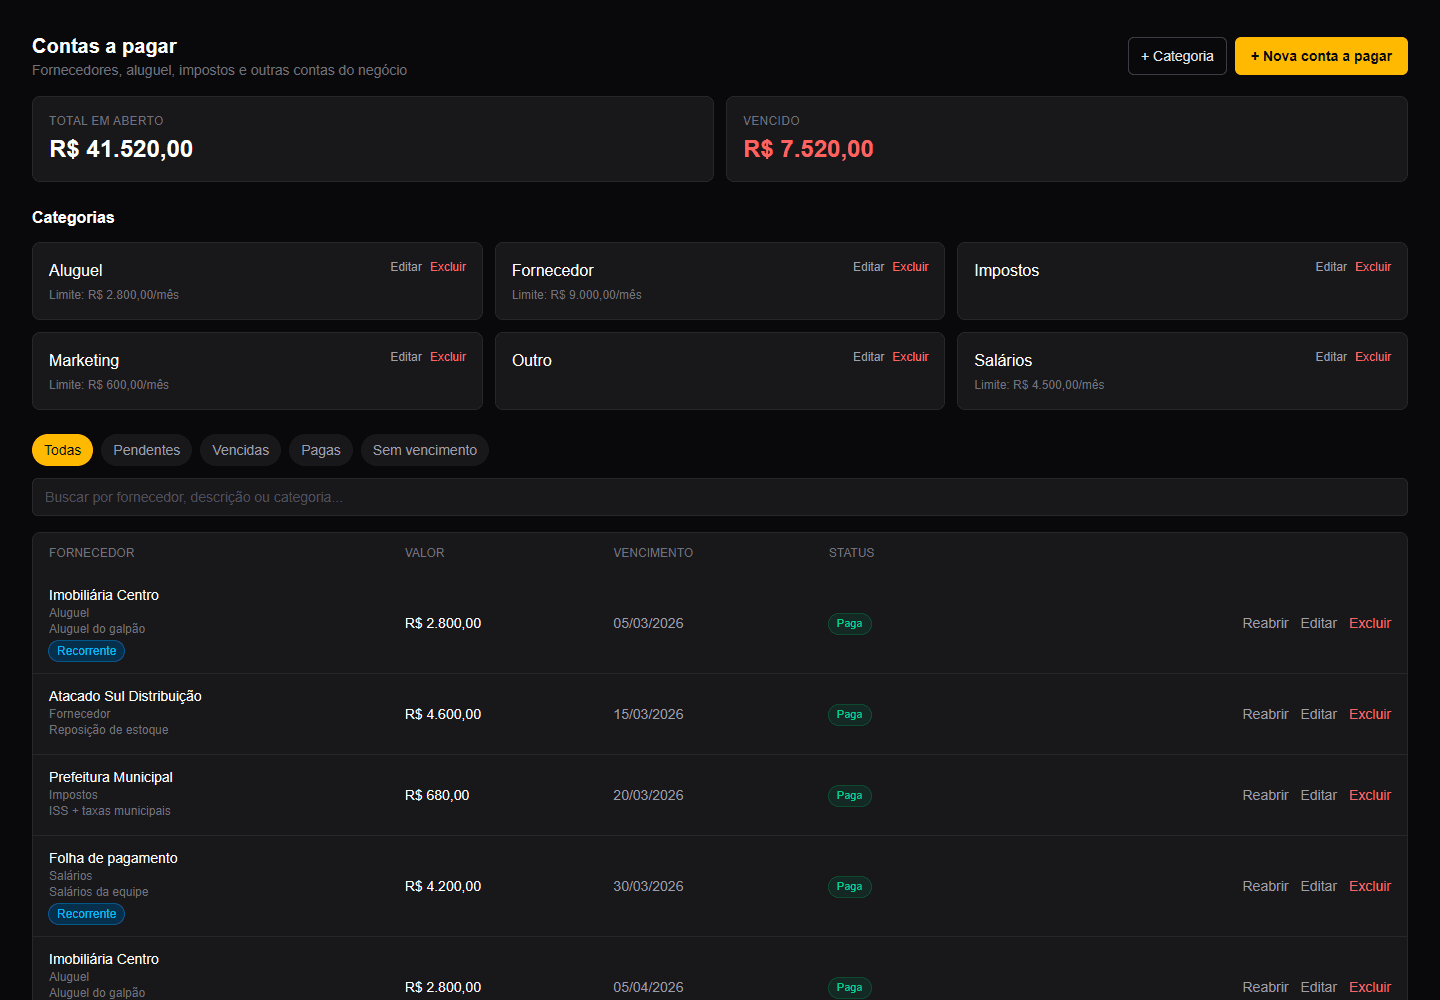1440x1000 pixels.
Task: Delete the Imobiliária Centro bill due 05/03/2026
Action: click(x=1370, y=623)
